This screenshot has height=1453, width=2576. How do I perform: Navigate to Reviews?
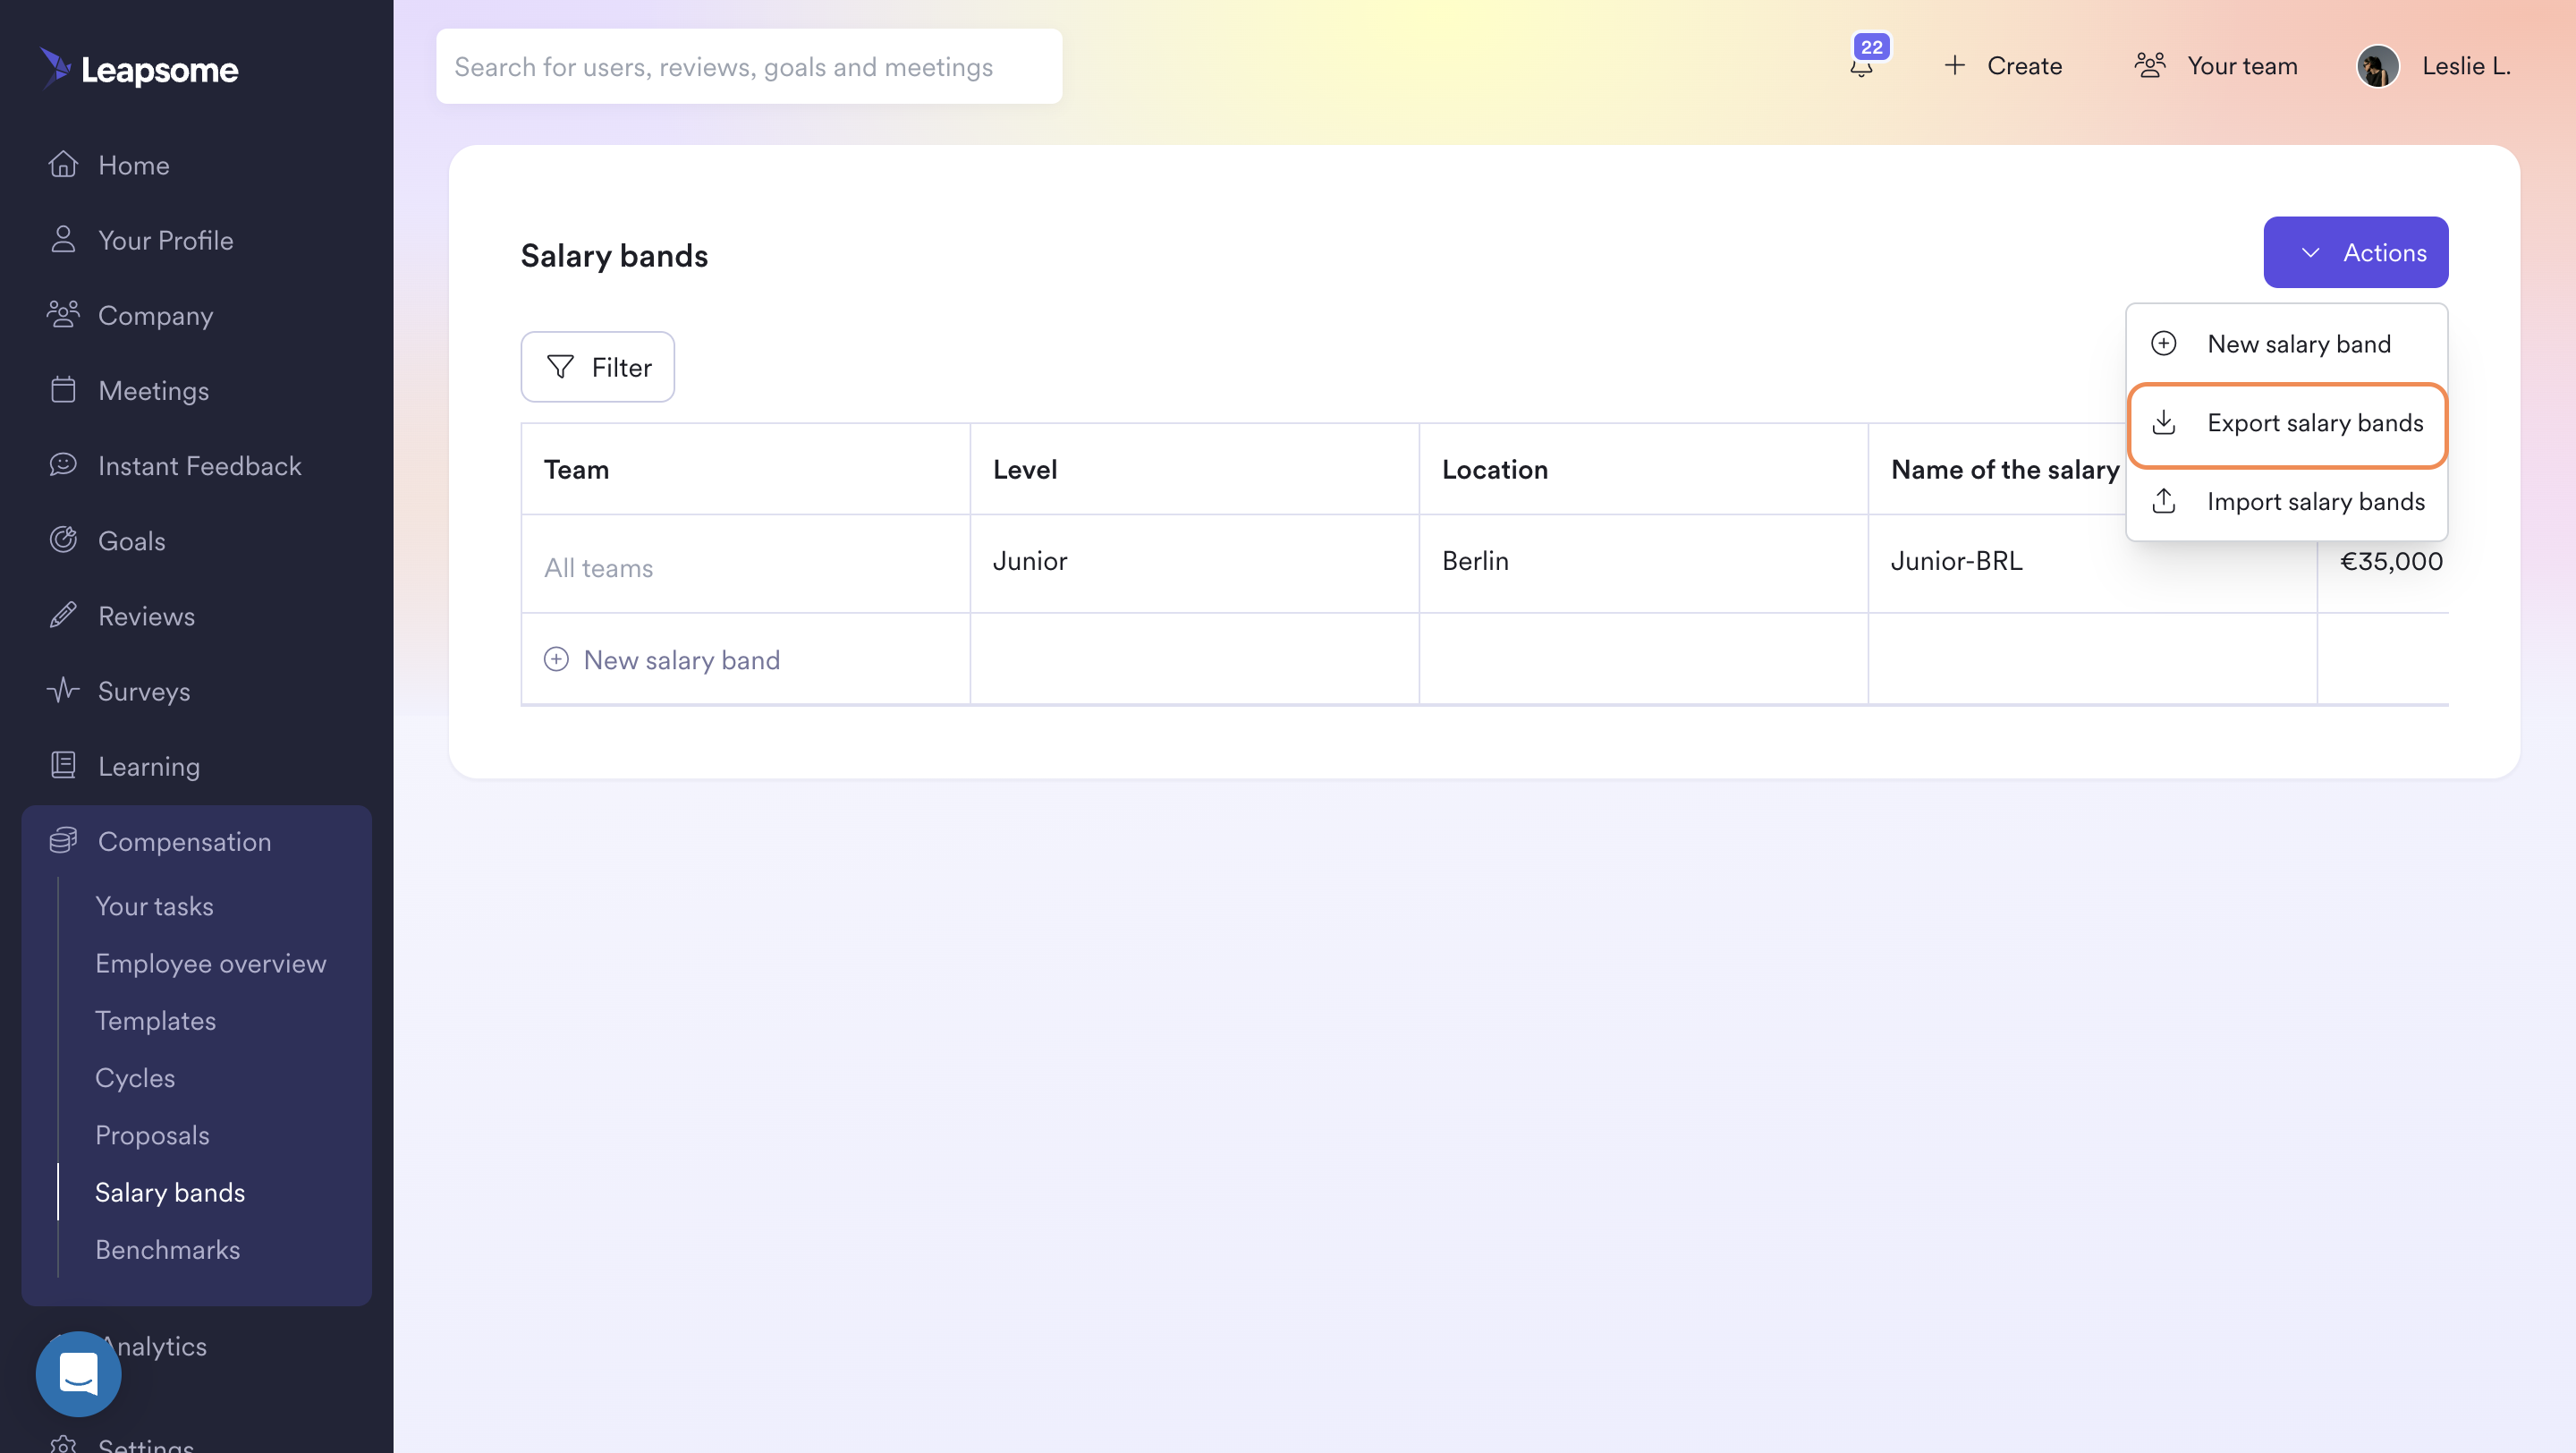(x=147, y=616)
